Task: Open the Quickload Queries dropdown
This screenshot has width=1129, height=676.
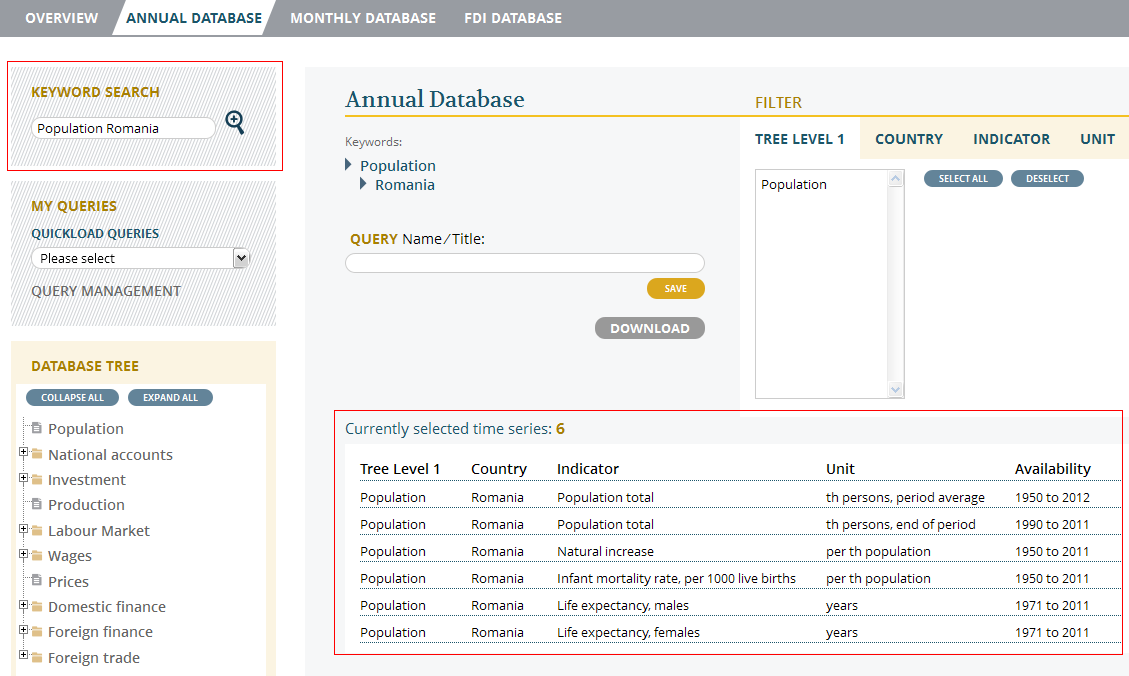Action: pyautogui.click(x=140, y=258)
